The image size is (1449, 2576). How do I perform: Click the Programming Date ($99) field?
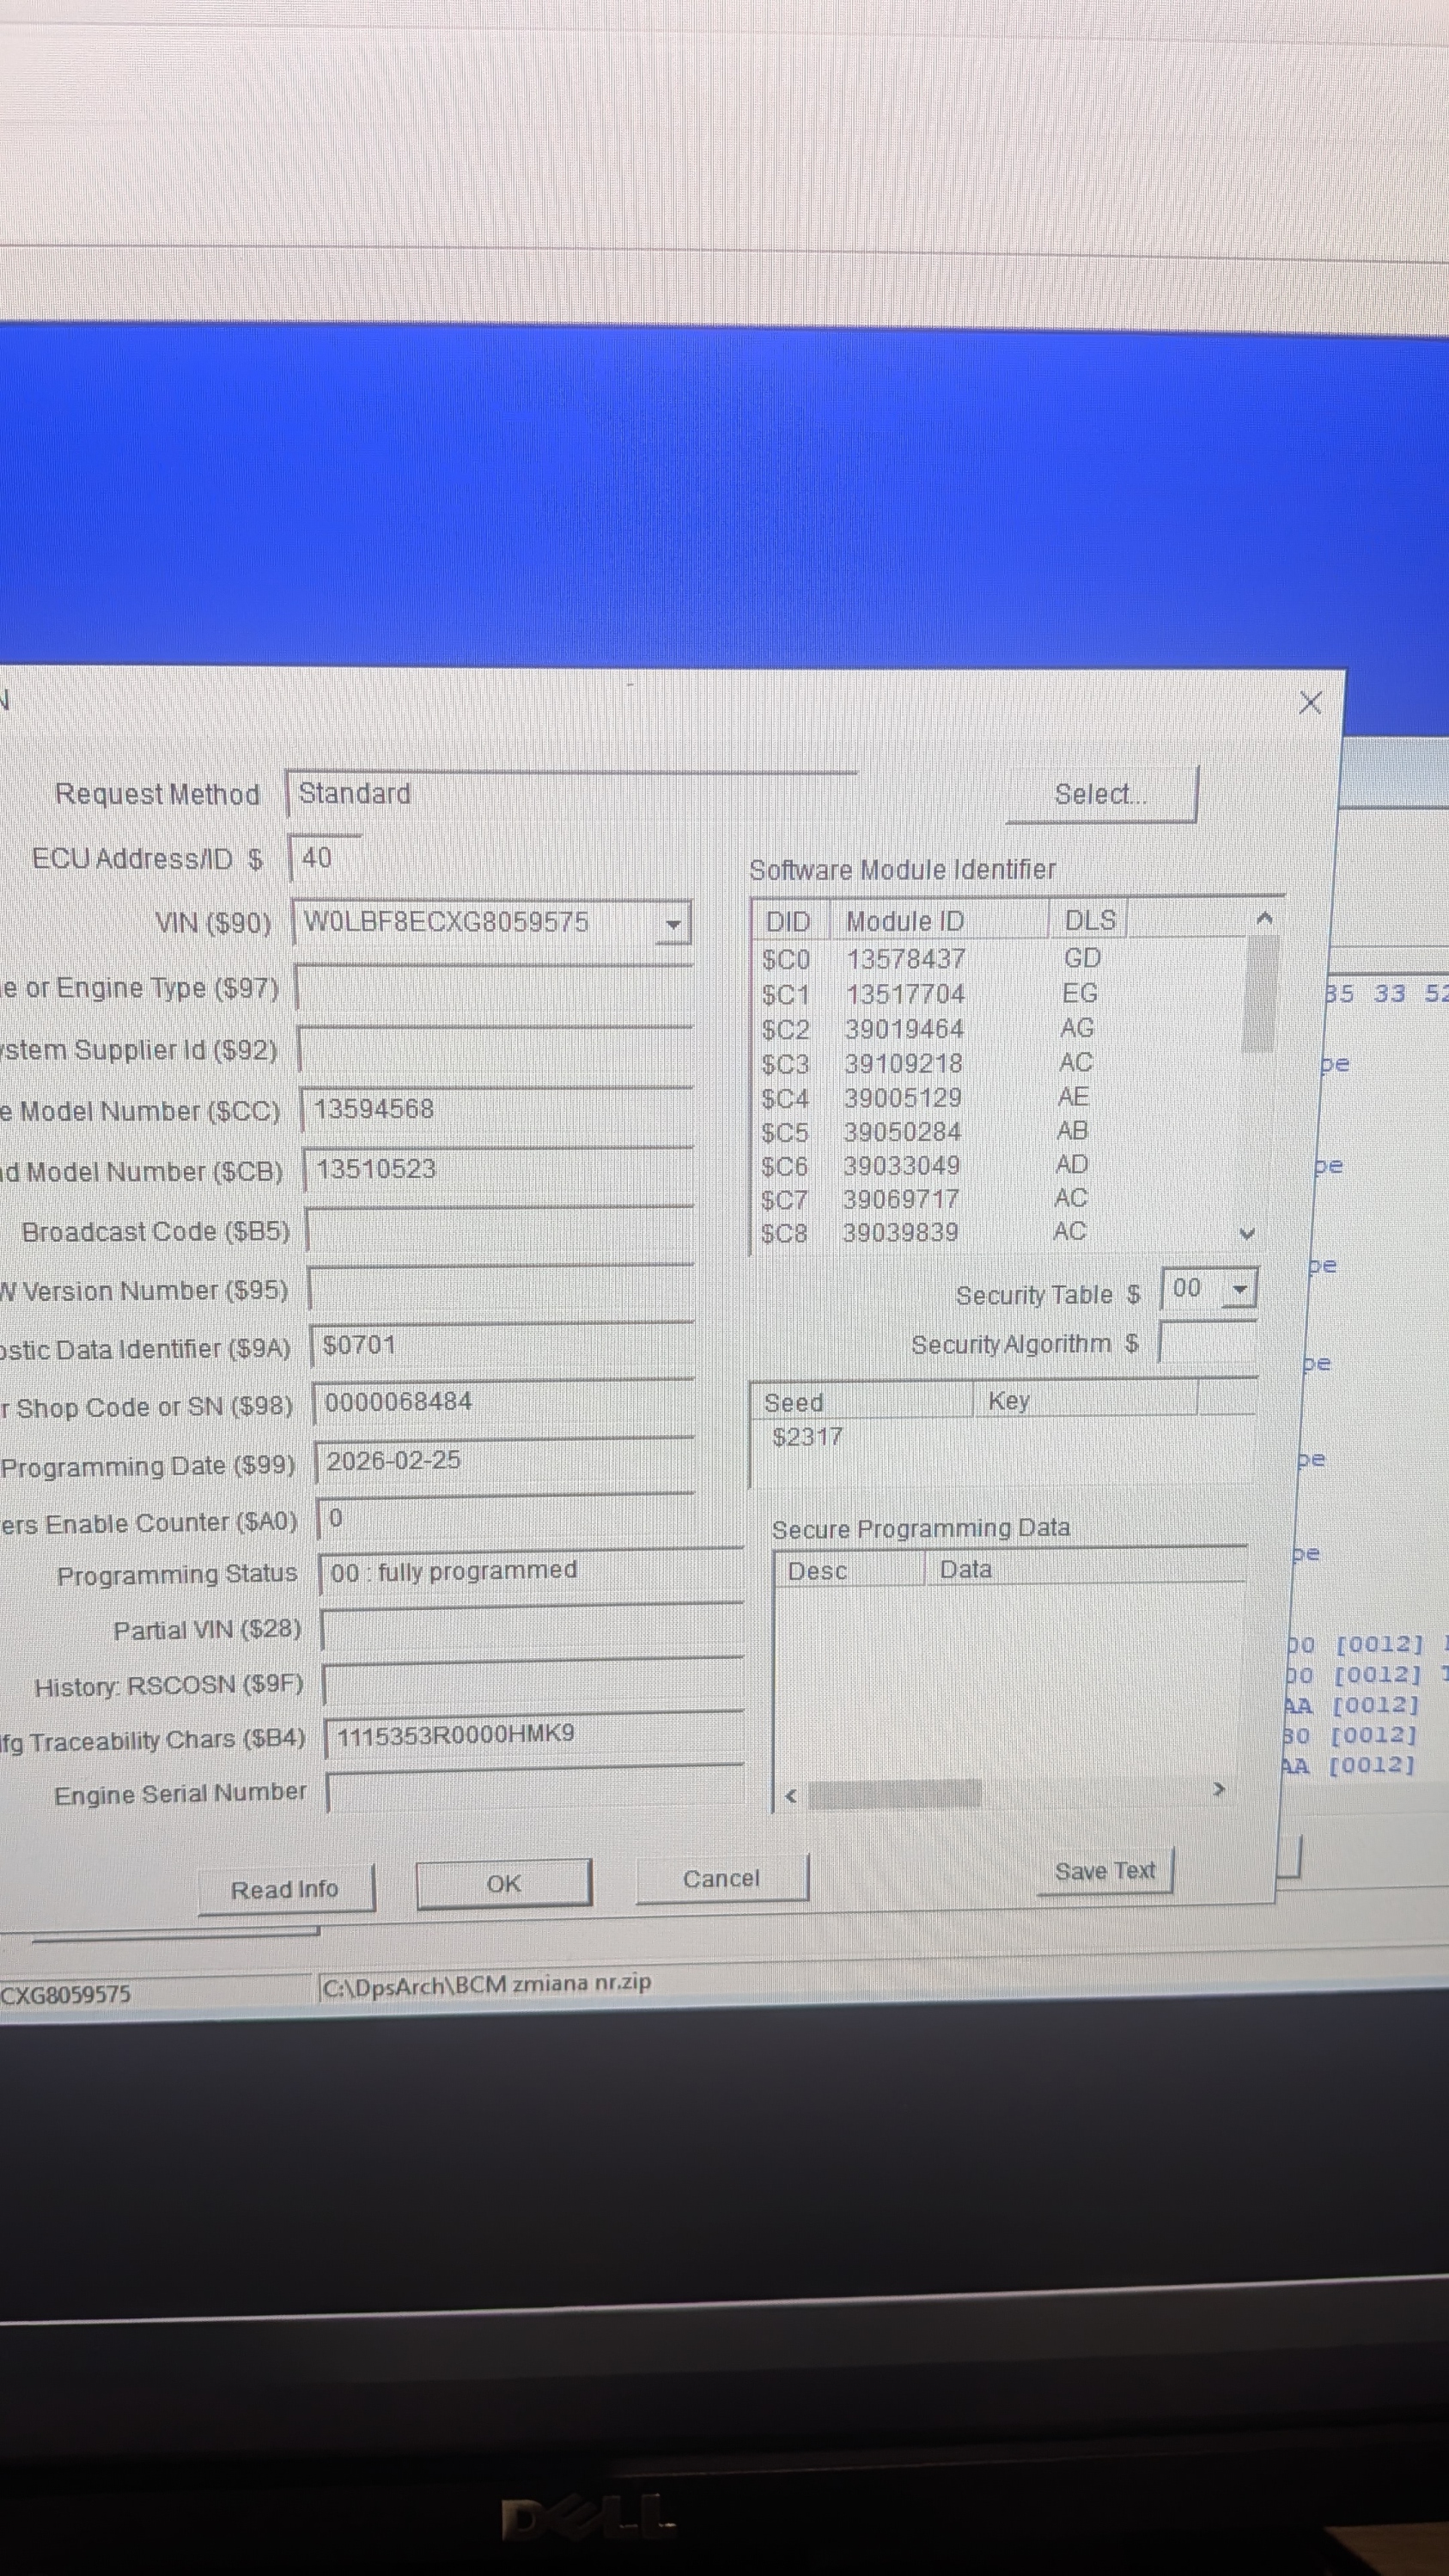click(504, 1461)
